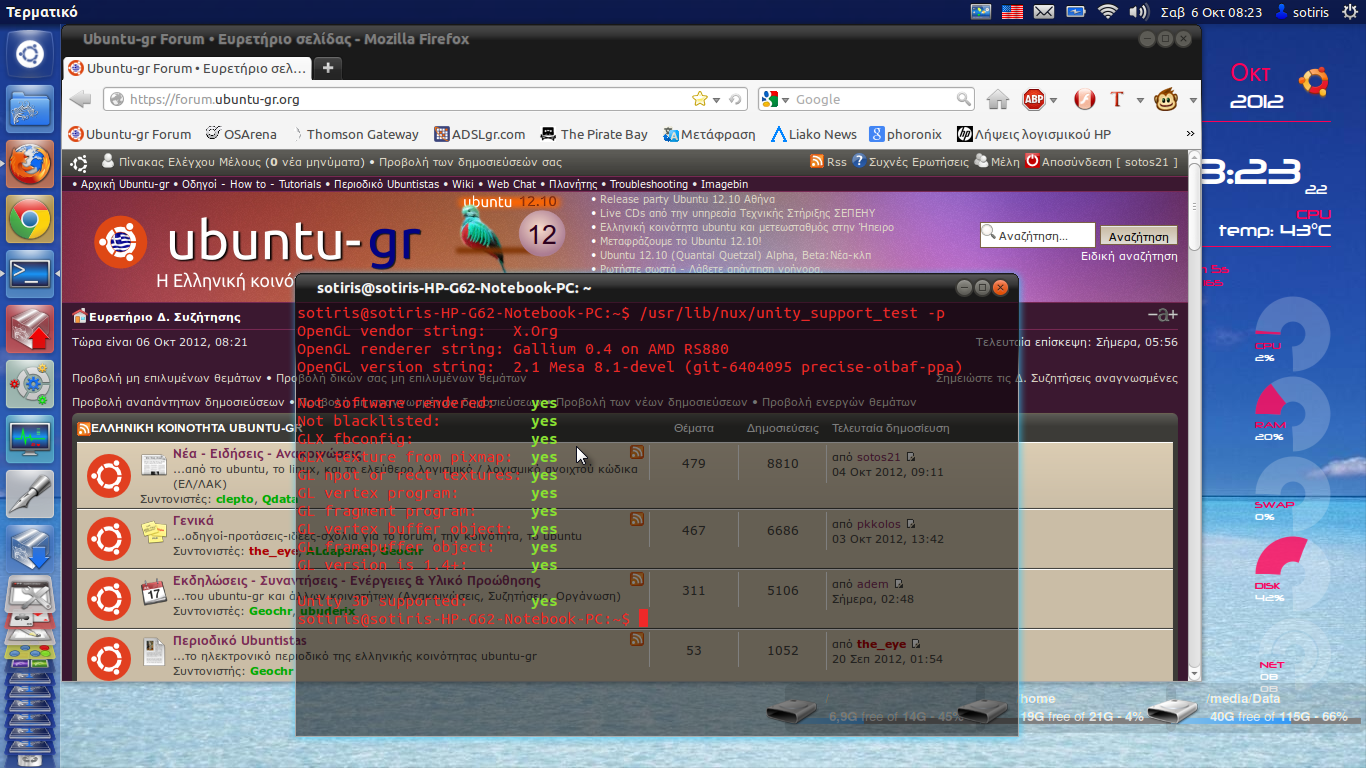This screenshot has width=1366, height=768.
Task: Open the Ubuntu Dash home launcher
Action: point(29,52)
